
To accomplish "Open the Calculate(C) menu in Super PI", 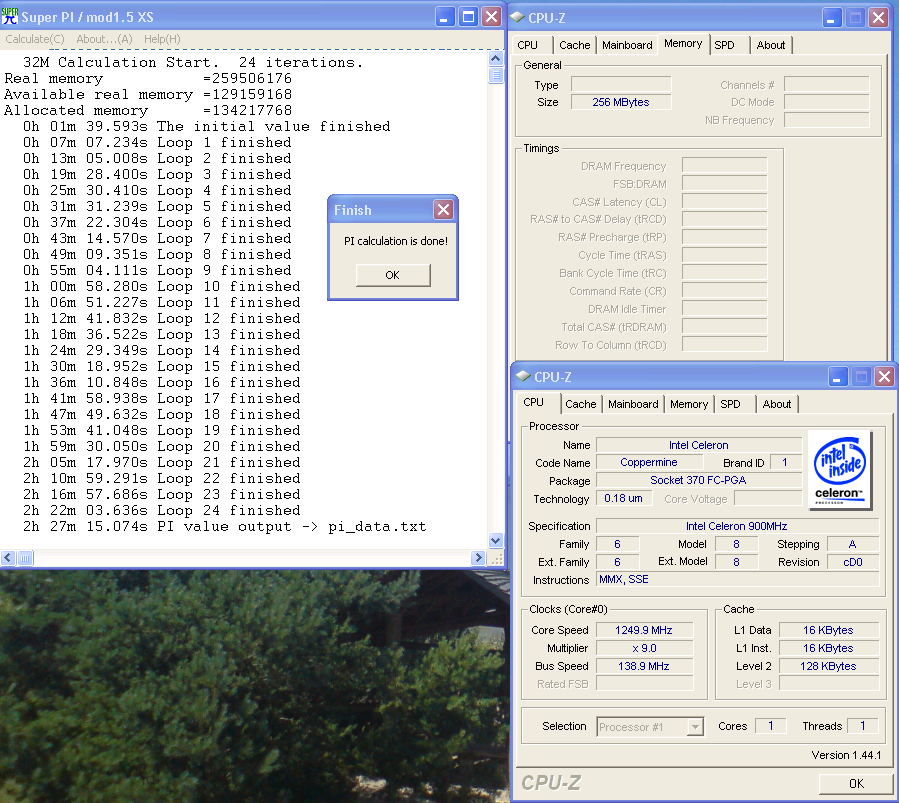I will click(x=35, y=39).
